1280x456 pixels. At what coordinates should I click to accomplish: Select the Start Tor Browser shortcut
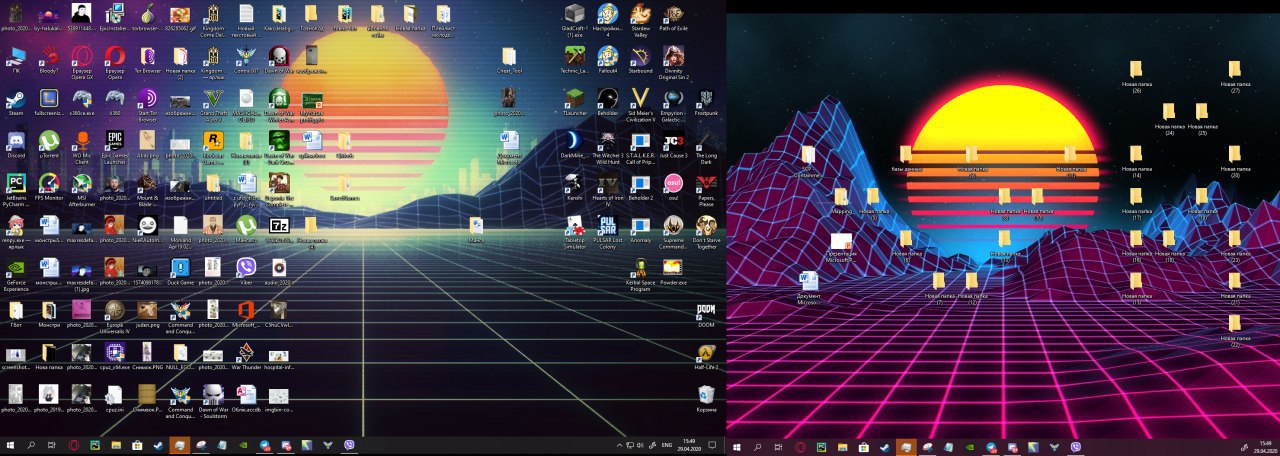tap(147, 102)
